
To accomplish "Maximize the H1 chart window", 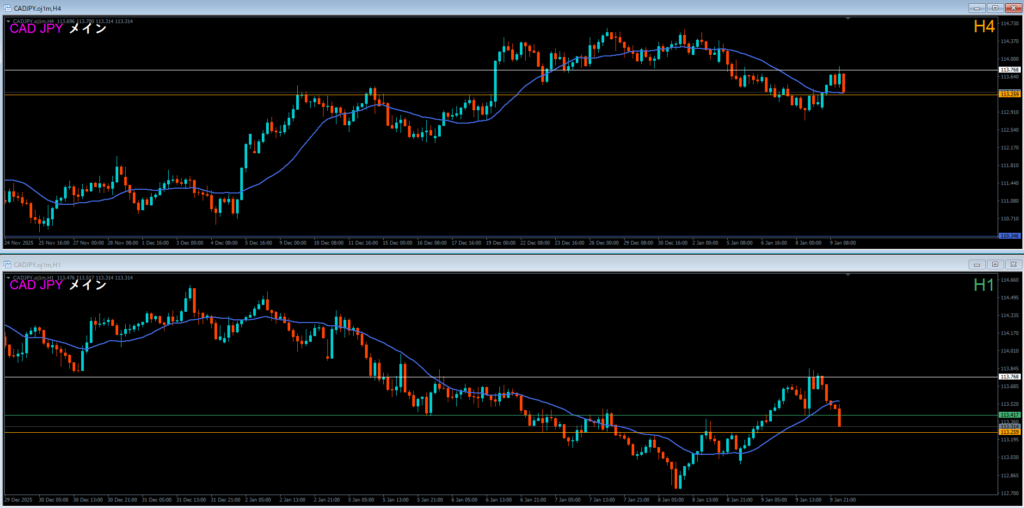I will coord(994,264).
